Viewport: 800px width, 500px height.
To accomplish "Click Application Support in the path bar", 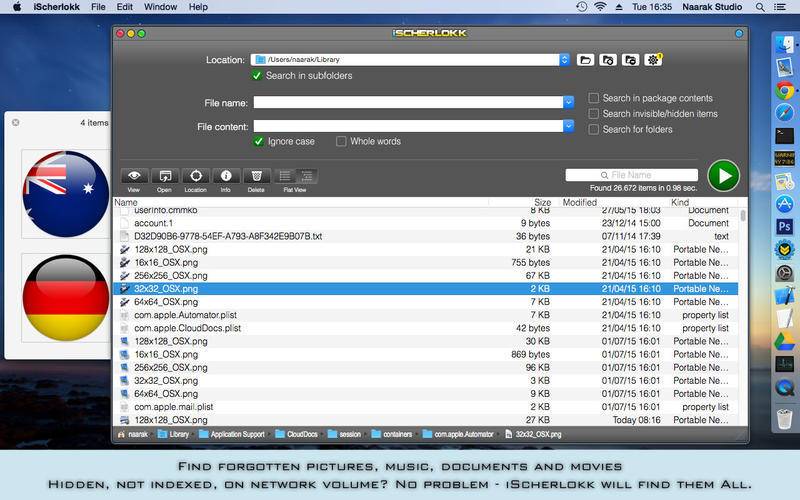I will point(232,434).
